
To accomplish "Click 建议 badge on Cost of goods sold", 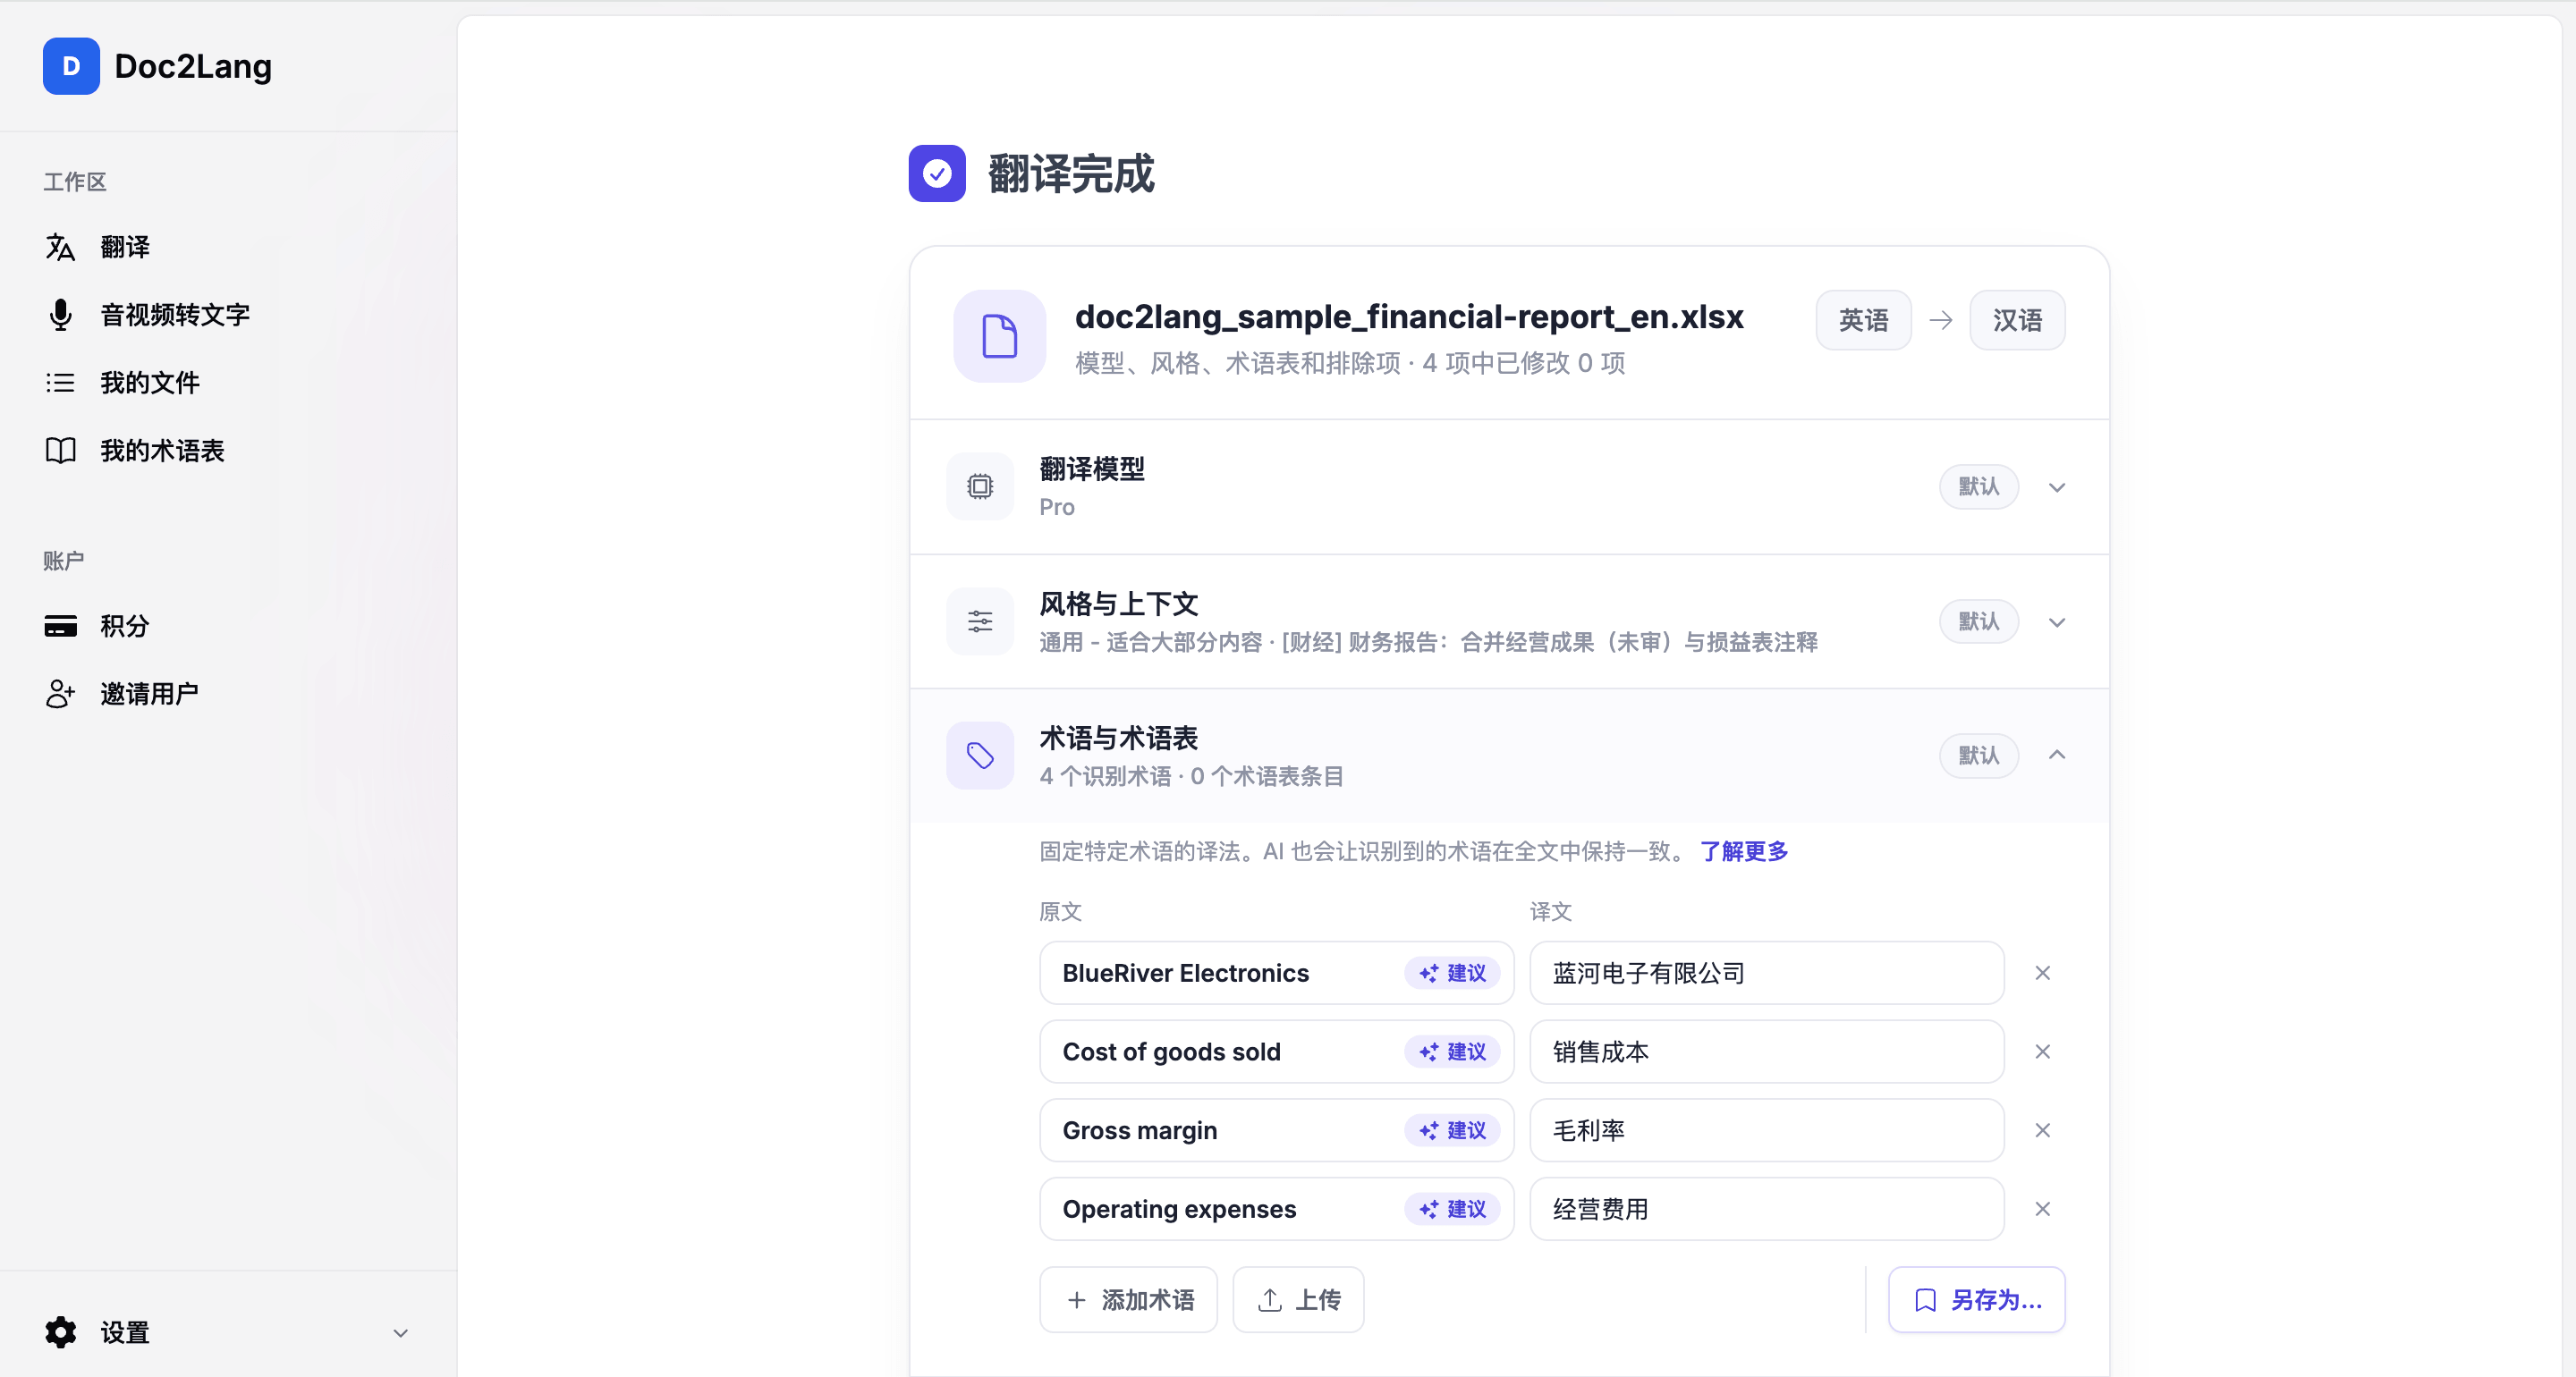I will click(x=1452, y=1052).
